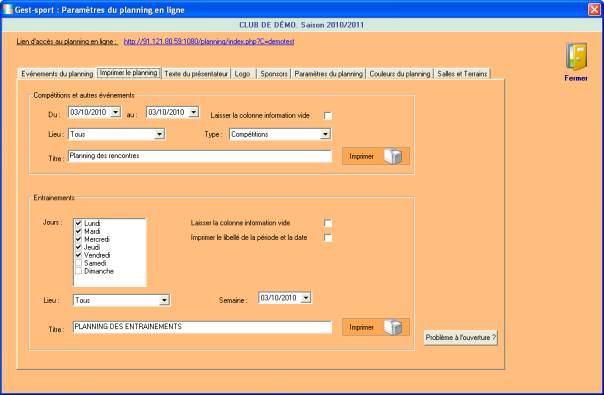Select the 'Imprimer le planning' tab

[x=129, y=72]
